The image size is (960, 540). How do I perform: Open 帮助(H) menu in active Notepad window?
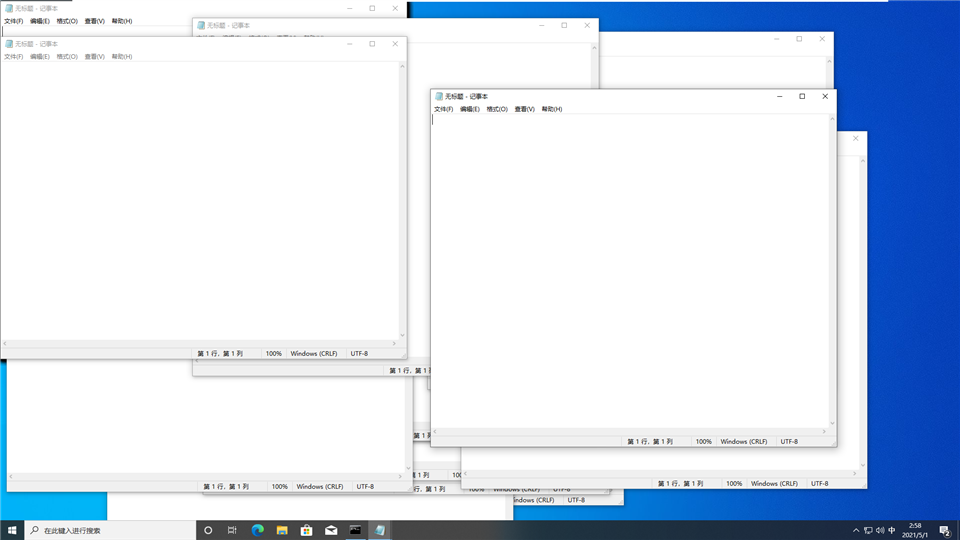coord(552,109)
